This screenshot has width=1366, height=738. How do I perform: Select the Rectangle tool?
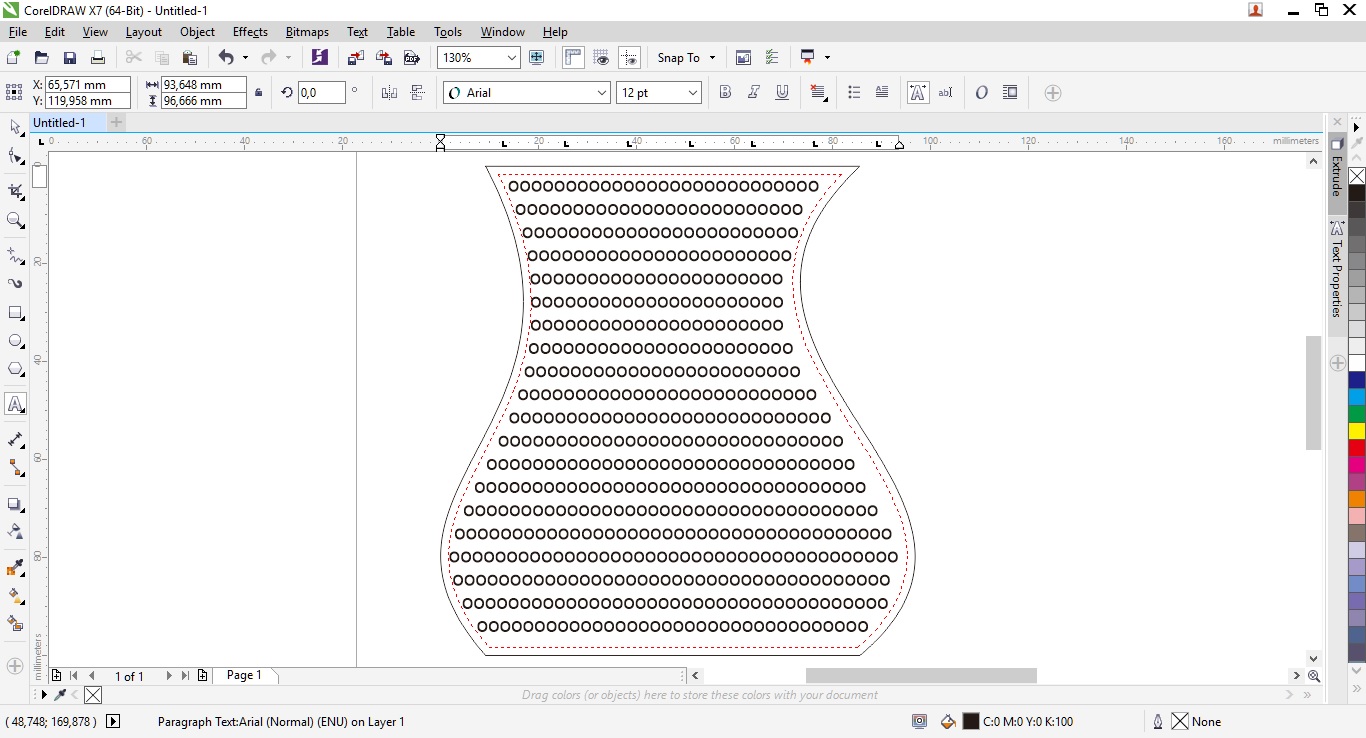[15, 313]
